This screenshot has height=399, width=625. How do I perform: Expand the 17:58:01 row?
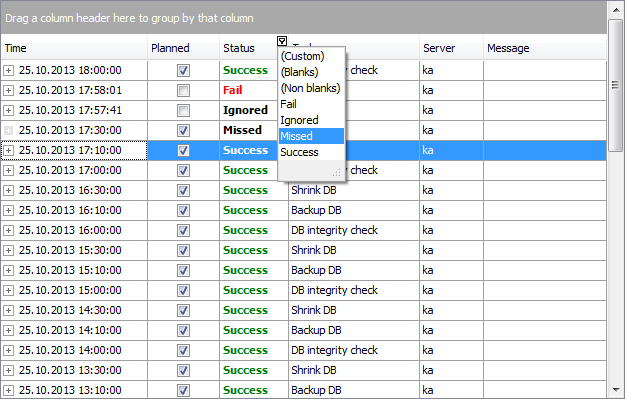tap(8, 90)
